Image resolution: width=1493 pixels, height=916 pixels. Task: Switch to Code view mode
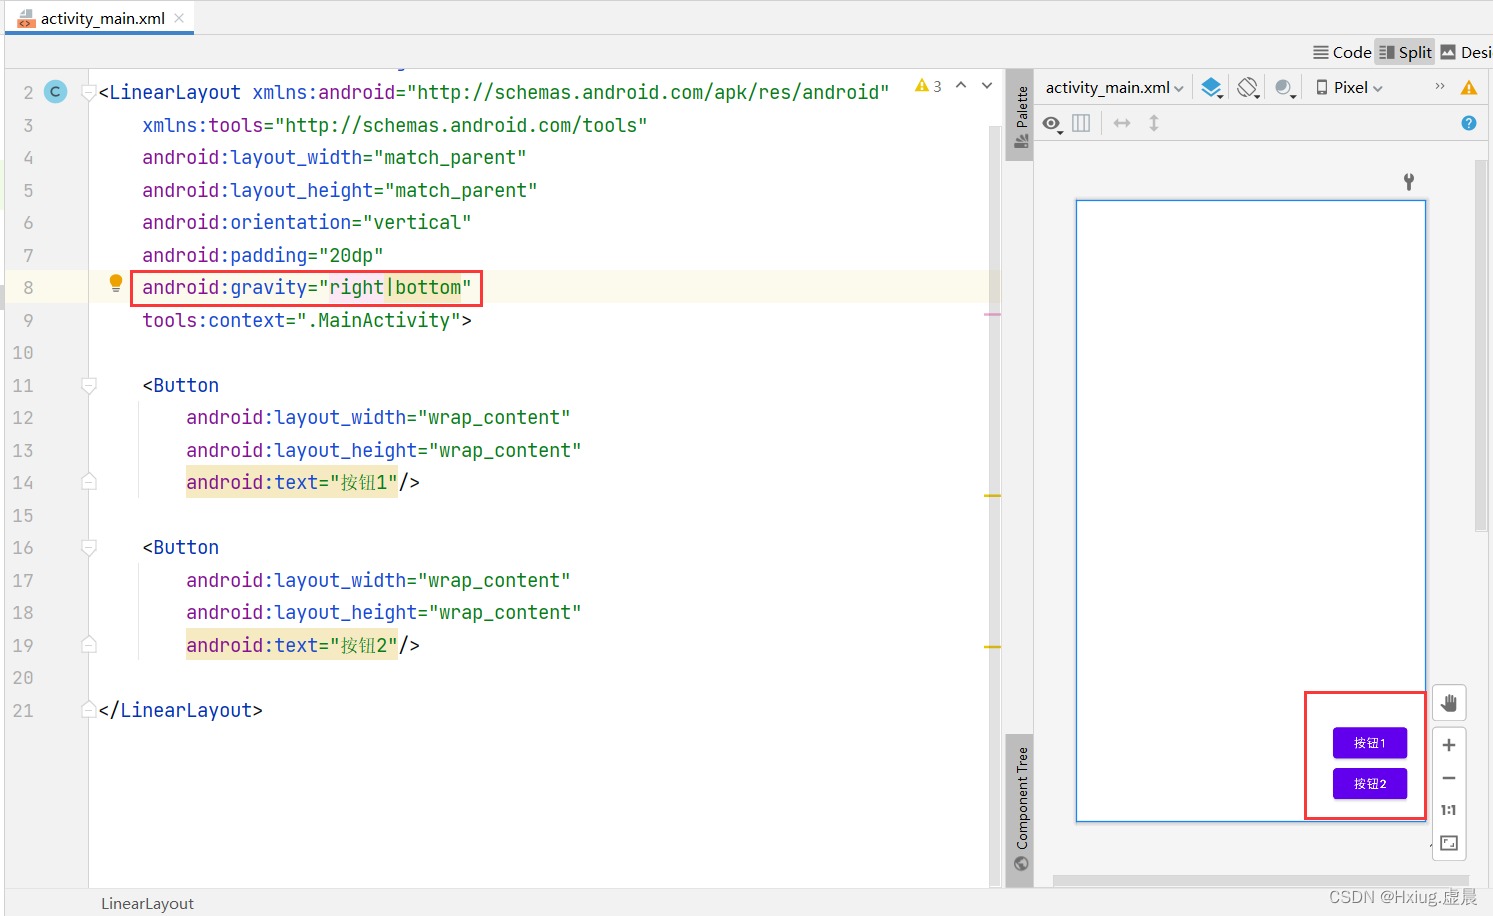coord(1342,52)
